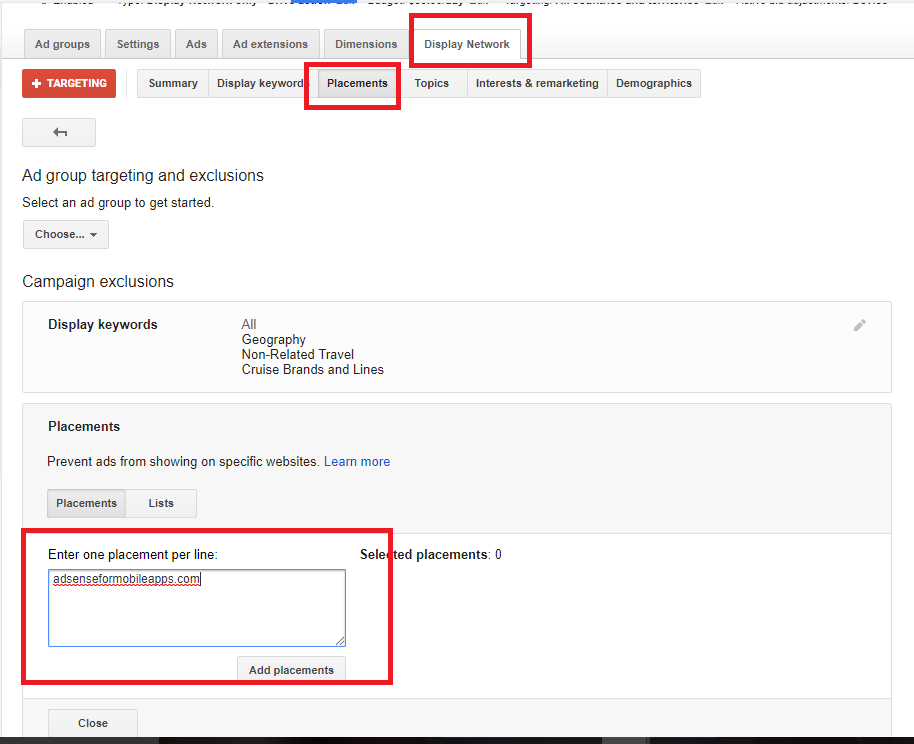Expand the Choose... ad group dropdown
This screenshot has height=744, width=914.
click(66, 234)
